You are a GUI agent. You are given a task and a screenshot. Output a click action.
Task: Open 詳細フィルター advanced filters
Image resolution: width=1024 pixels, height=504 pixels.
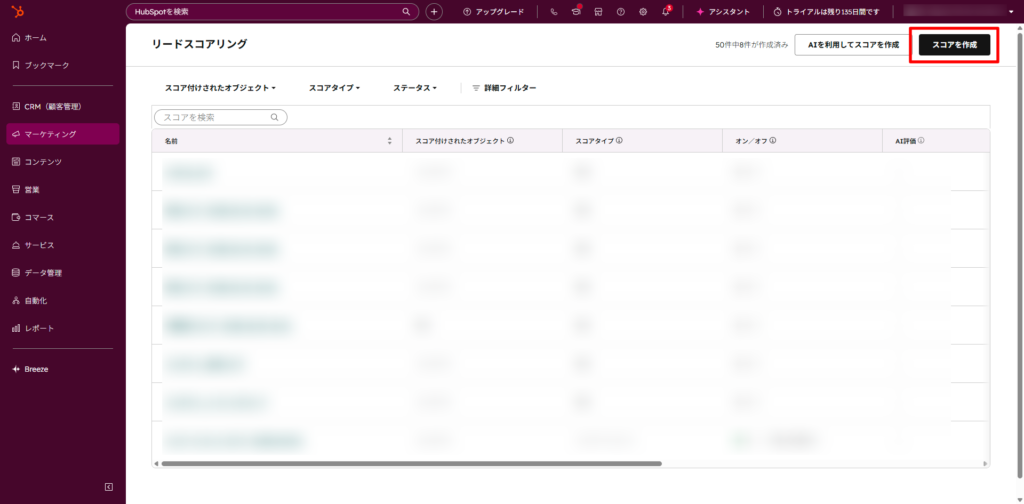pos(504,87)
